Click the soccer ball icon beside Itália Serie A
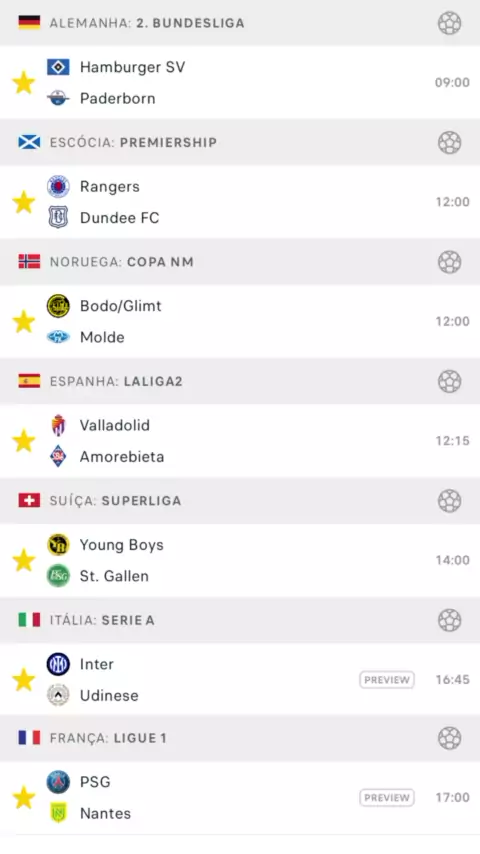Screen dimensions: 480x854 (449, 620)
